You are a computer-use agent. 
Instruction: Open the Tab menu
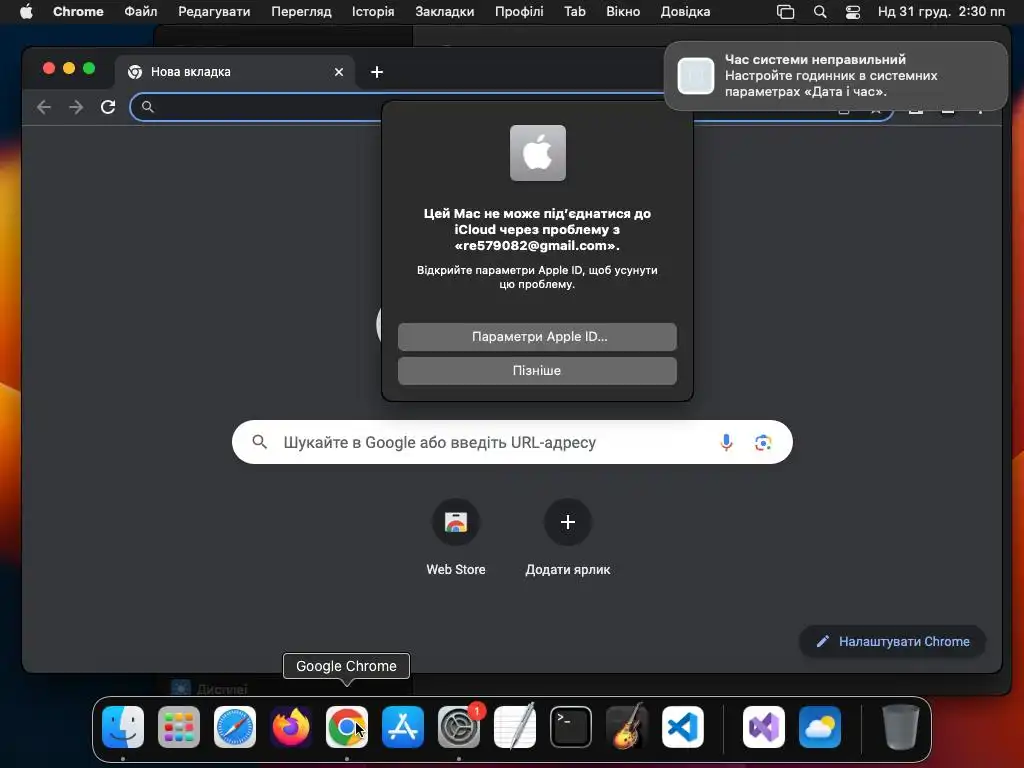coord(575,12)
